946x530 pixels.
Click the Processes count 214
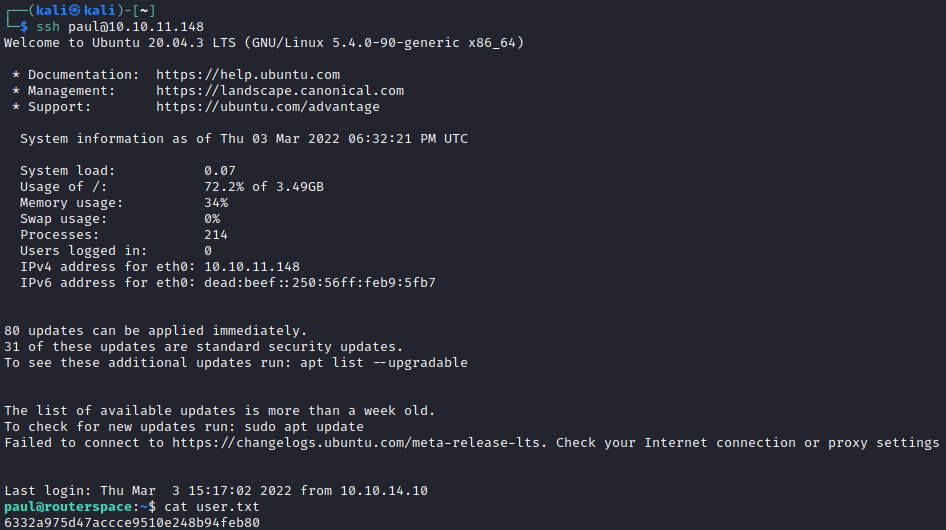pos(216,235)
